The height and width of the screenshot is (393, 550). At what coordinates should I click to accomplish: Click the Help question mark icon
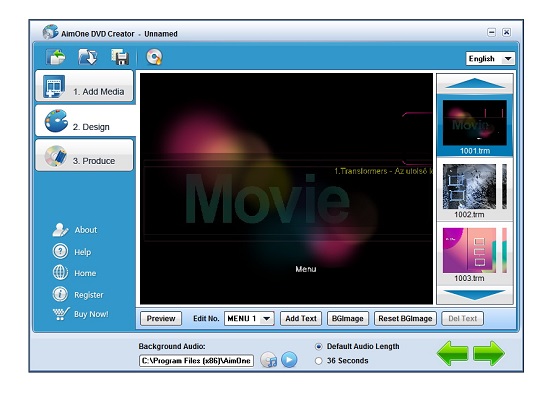tap(60, 251)
